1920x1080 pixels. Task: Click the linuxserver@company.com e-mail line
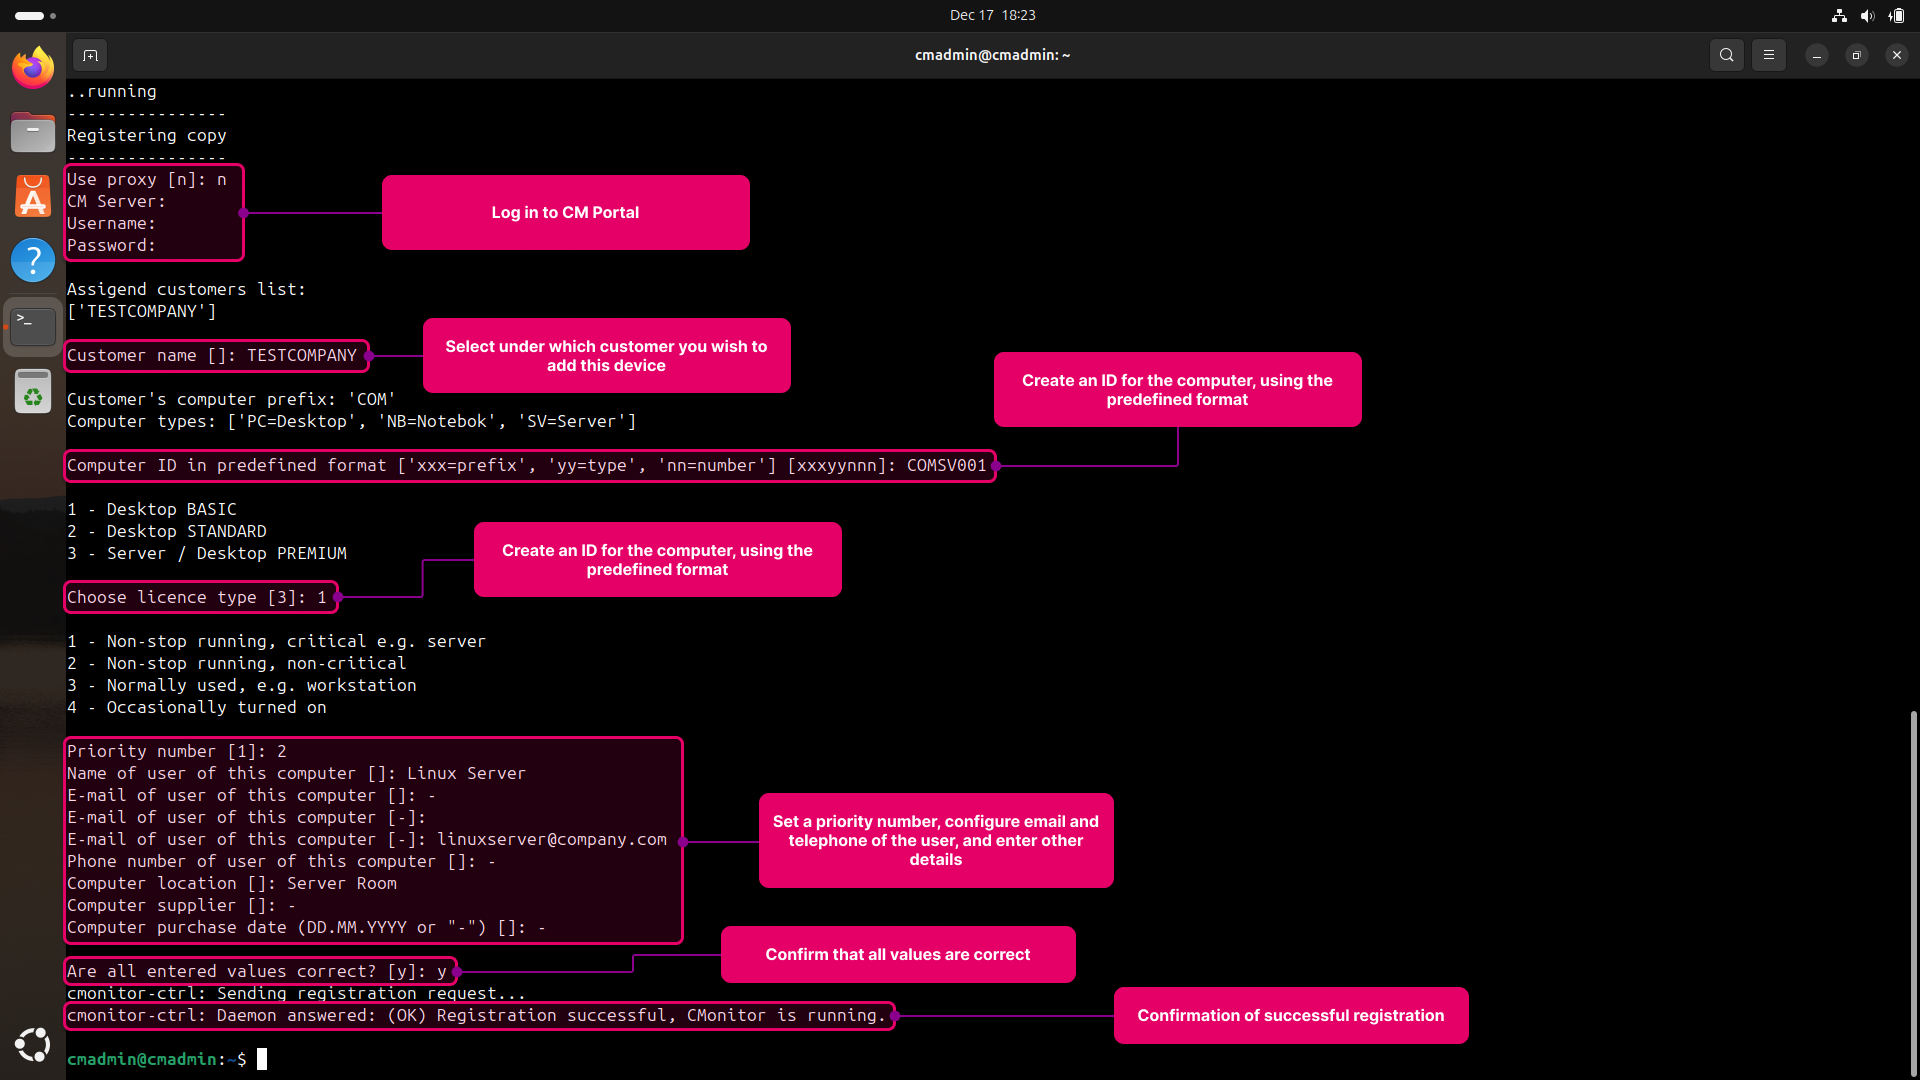(367, 839)
